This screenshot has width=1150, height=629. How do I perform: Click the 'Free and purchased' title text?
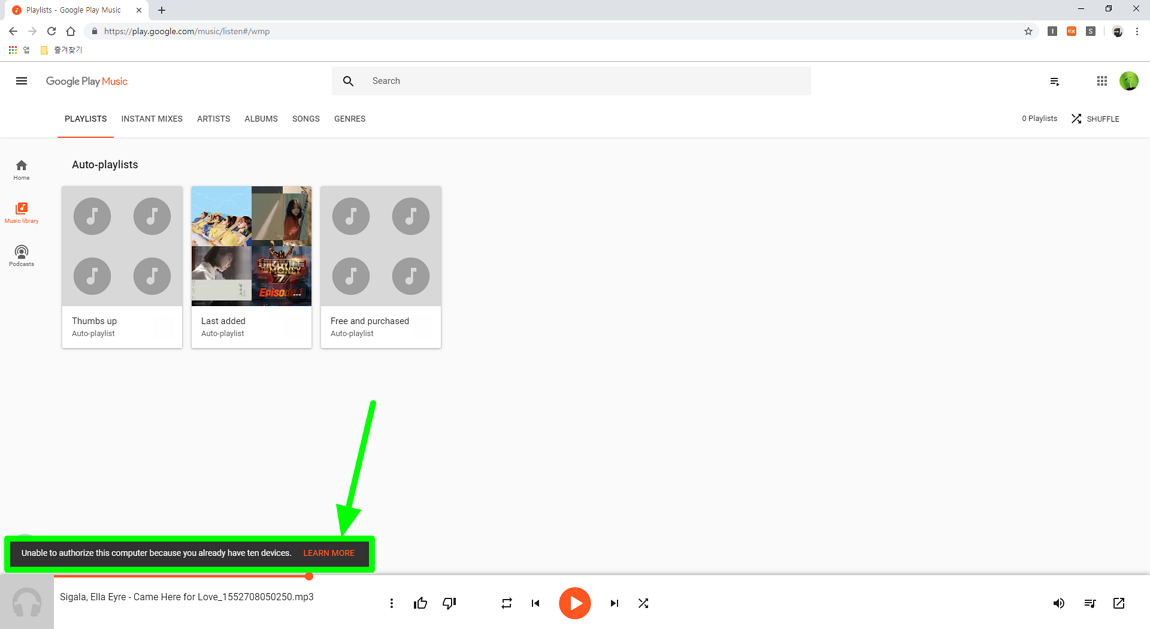pyautogui.click(x=370, y=321)
